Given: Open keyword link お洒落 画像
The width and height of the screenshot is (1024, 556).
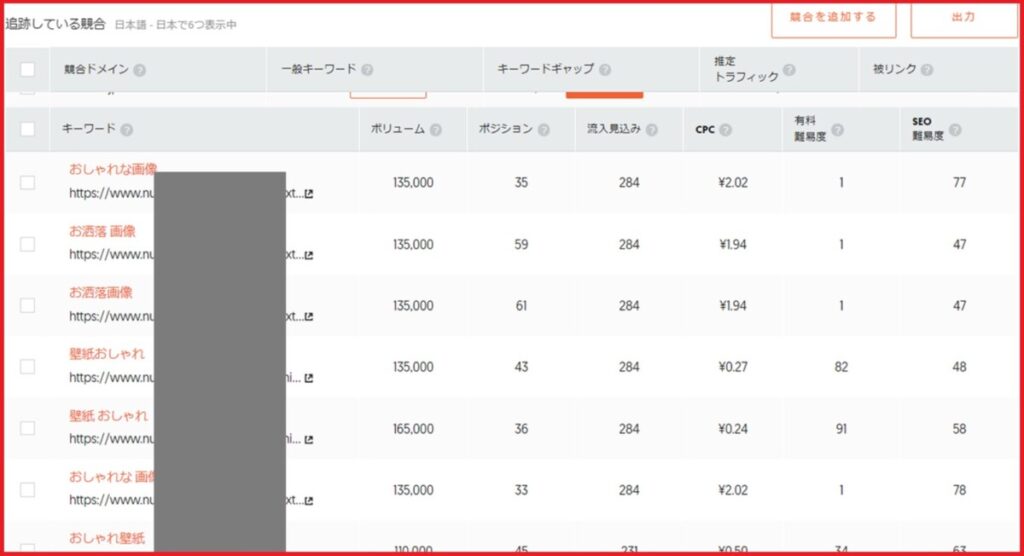Looking at the screenshot, I should point(103,231).
